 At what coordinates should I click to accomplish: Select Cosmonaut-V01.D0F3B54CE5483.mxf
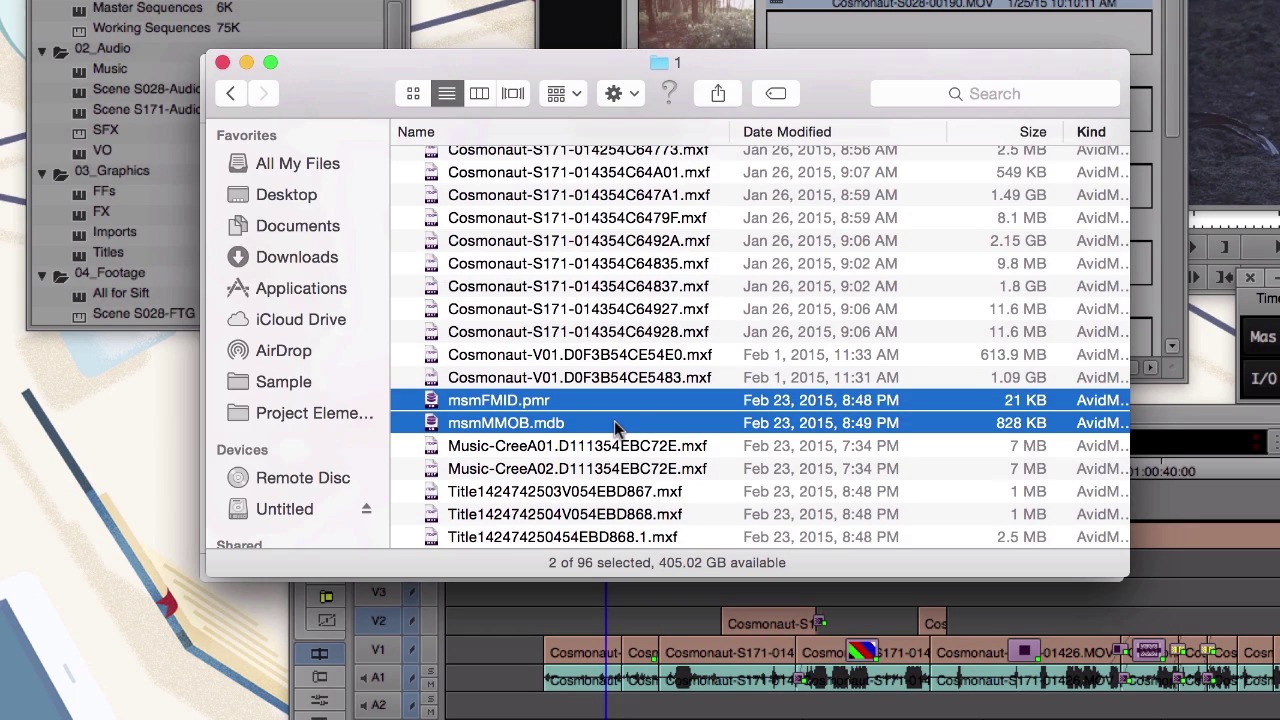click(x=760, y=378)
